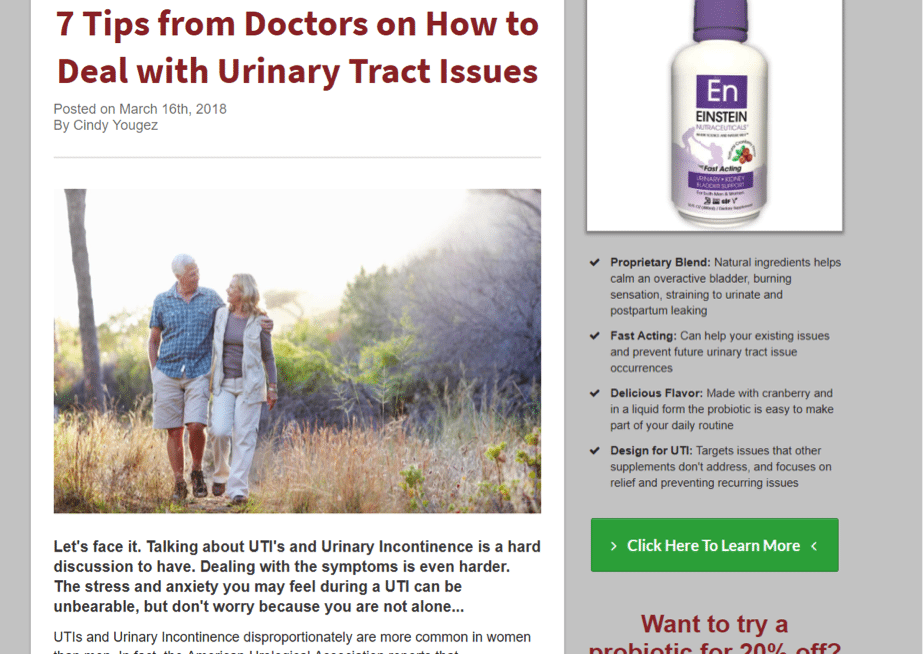This screenshot has width=923, height=655.
Task: Click the checkmark icon beside Proprietary Blend
Action: [595, 262]
